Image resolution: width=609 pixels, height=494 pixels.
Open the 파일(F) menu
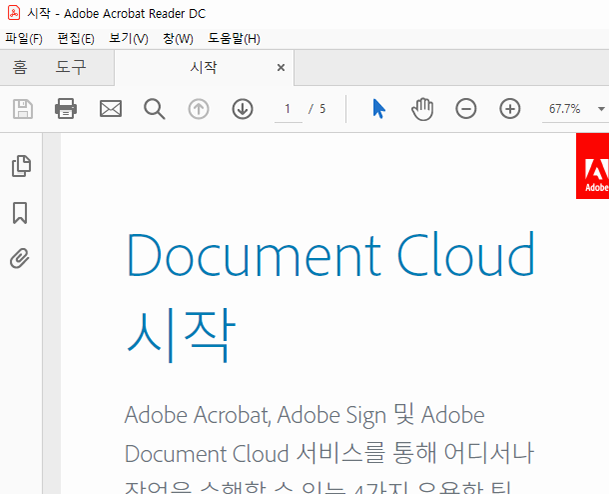[24, 38]
